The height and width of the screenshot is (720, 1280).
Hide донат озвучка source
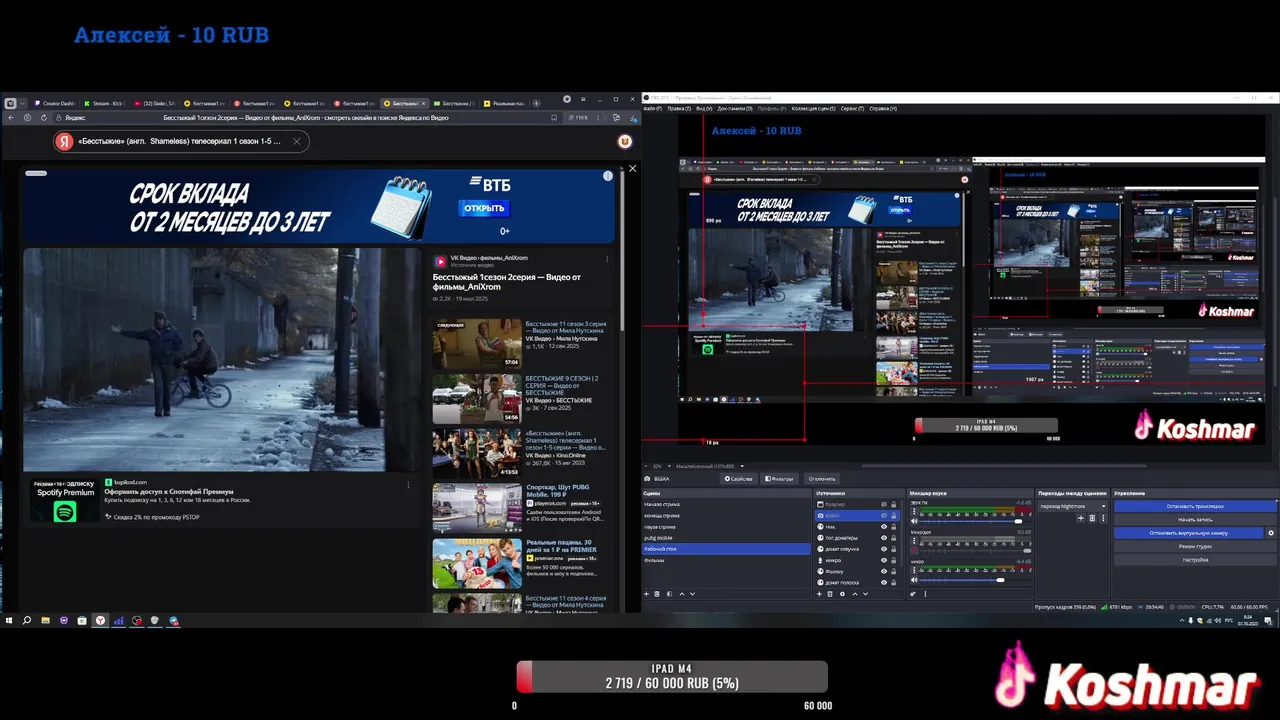coord(884,549)
